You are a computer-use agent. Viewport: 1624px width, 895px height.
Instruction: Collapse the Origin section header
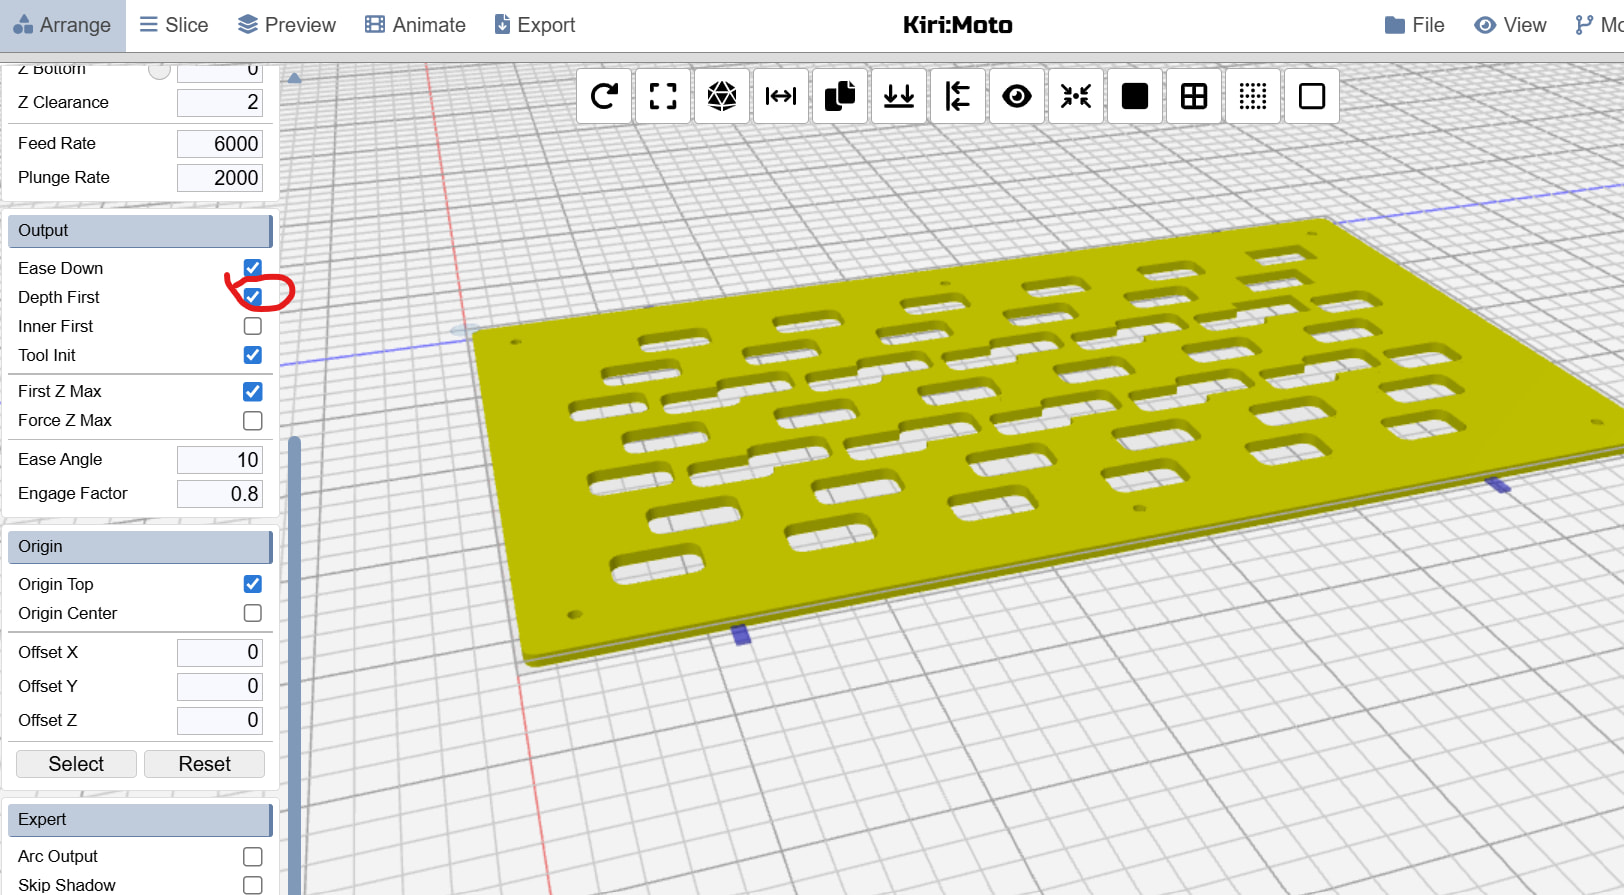point(139,547)
